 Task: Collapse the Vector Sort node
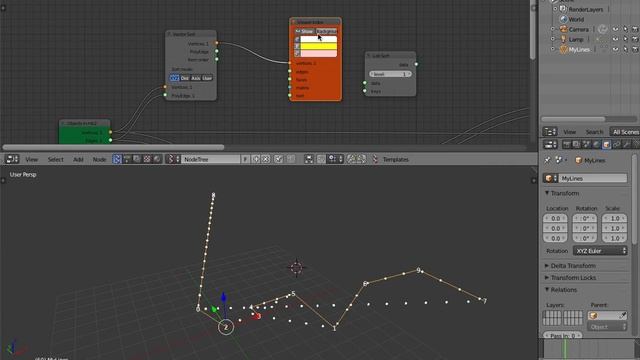(x=169, y=34)
